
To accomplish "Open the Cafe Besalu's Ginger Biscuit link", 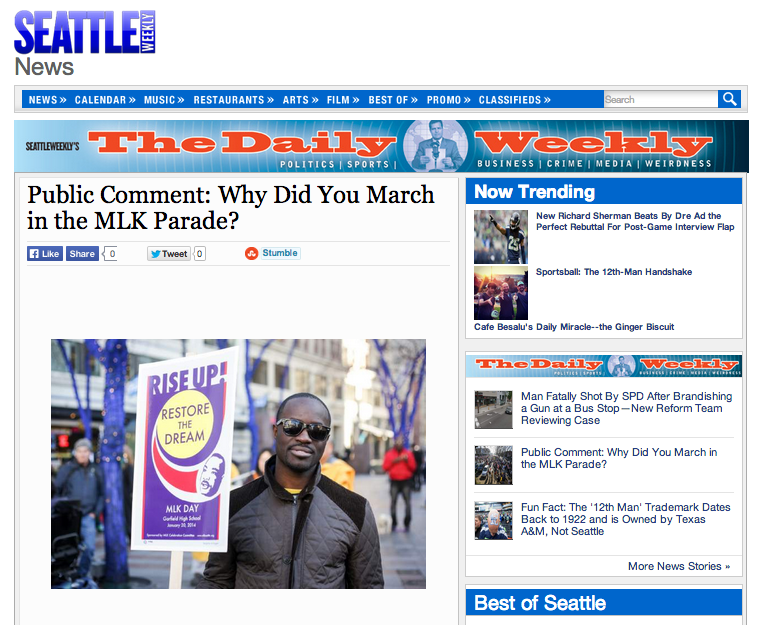I will point(574,327).
